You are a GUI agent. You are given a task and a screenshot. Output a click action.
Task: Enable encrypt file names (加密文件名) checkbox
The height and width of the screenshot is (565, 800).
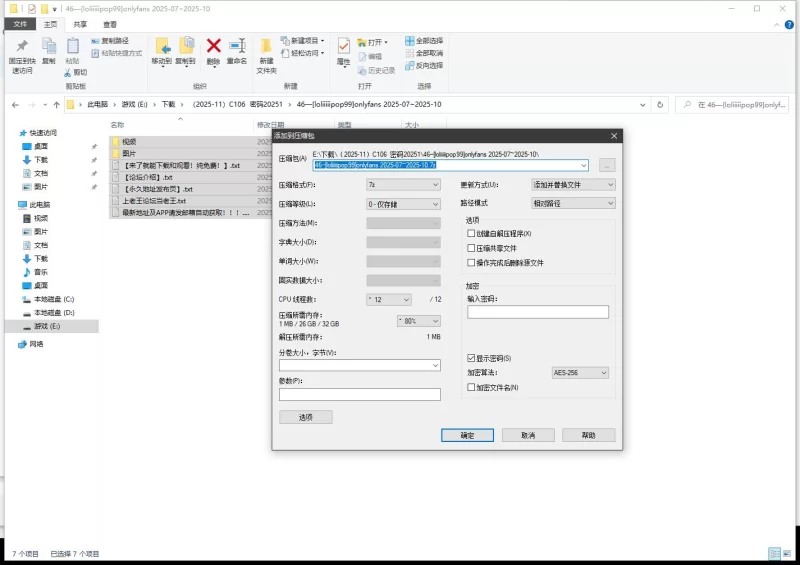[x=471, y=387]
